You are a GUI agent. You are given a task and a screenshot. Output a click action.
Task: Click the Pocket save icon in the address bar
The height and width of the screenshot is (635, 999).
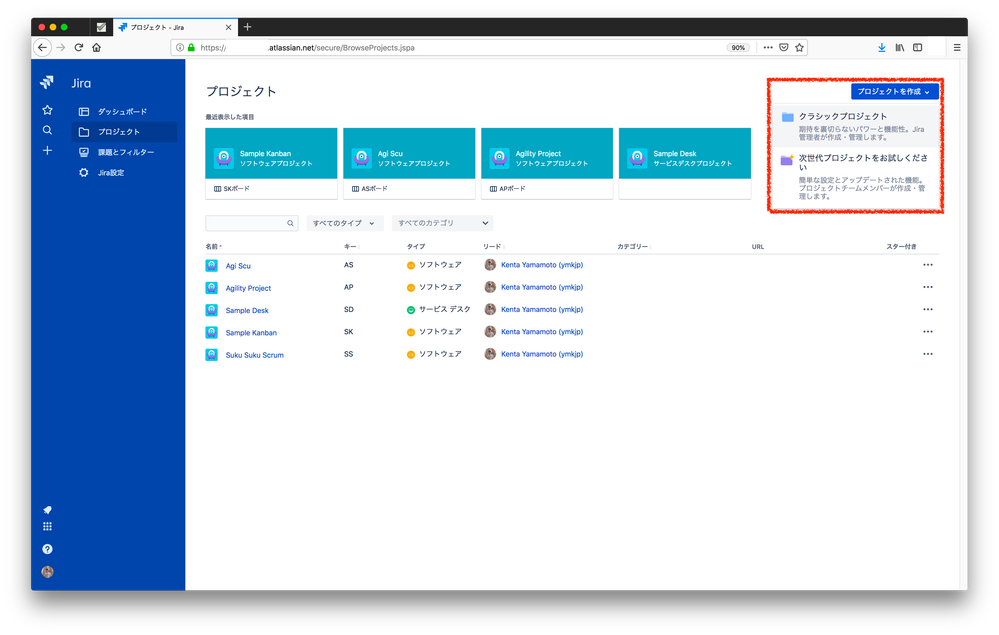pyautogui.click(x=784, y=48)
